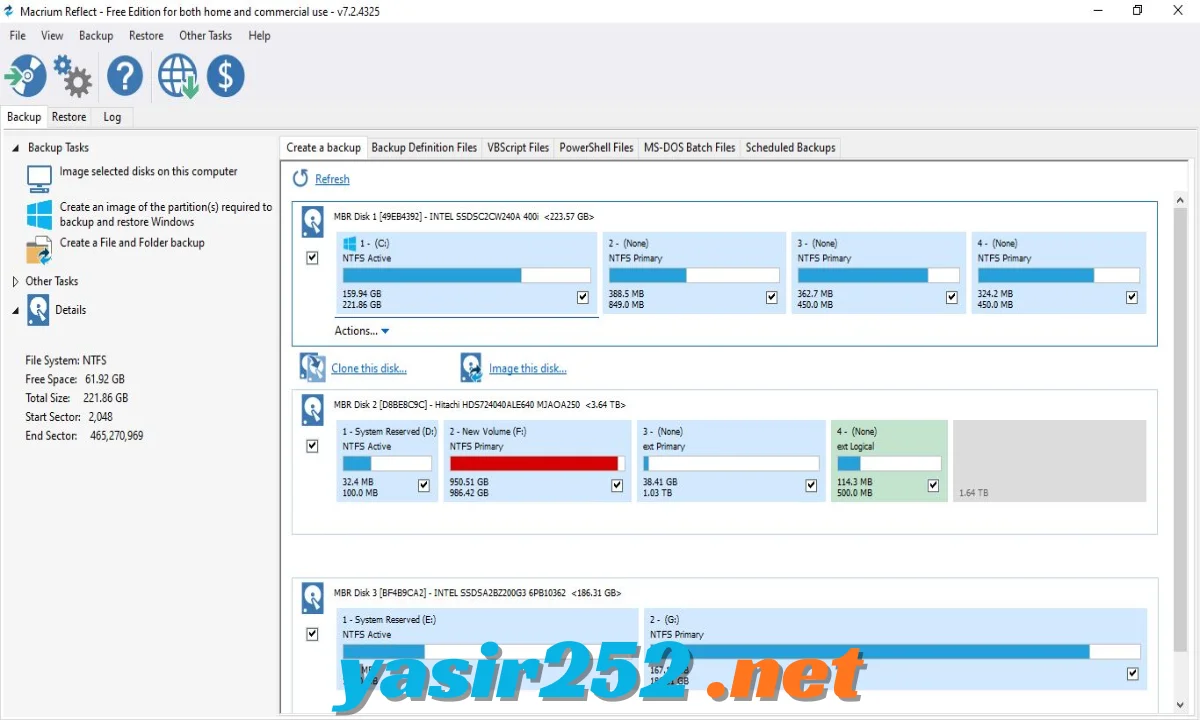Viewport: 1200px width, 720px height.
Task: Toggle the checkbox for partition 1 (C:)
Action: point(583,297)
